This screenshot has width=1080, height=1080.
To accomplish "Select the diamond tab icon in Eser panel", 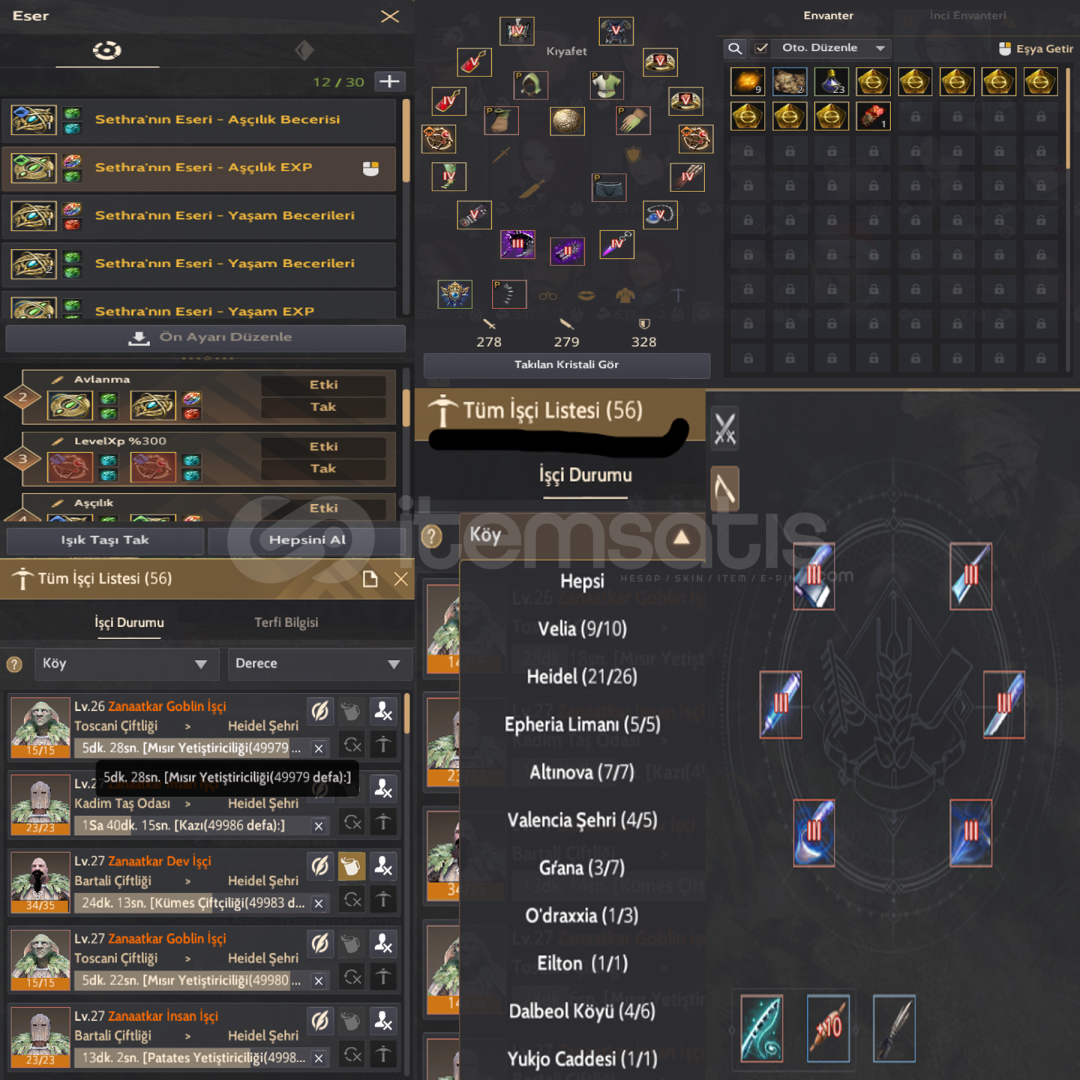I will [304, 50].
